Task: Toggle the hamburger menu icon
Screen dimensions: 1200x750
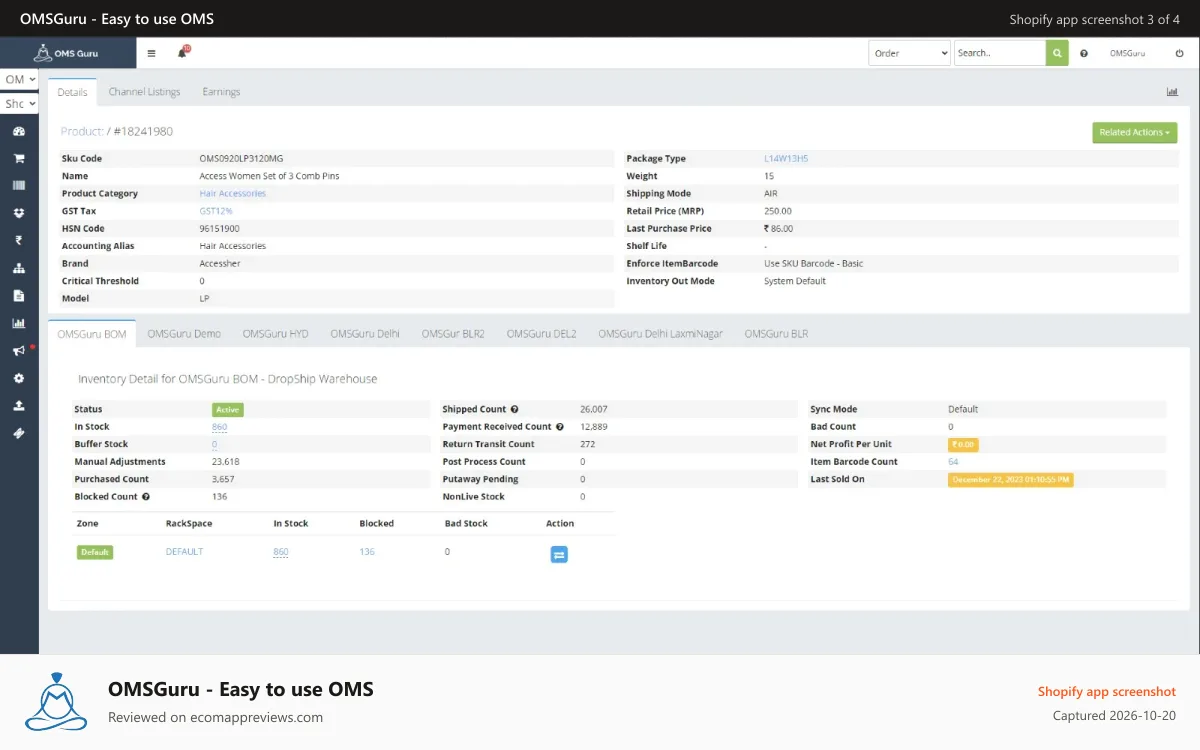Action: pyautogui.click(x=151, y=53)
